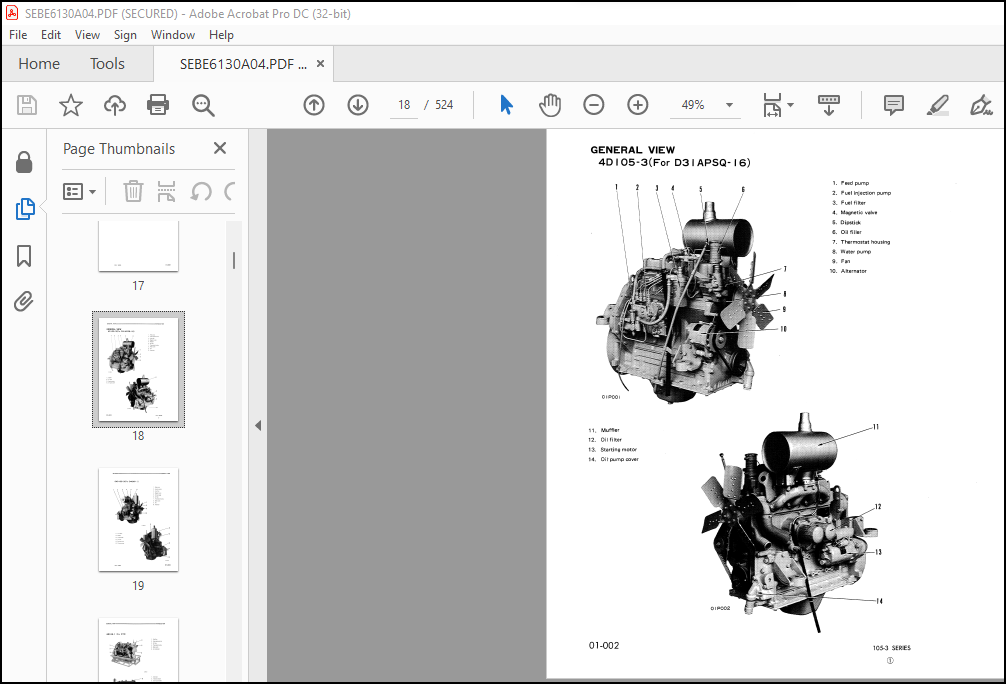Open the Window menu
Viewport: 1006px width, 684px height.
(173, 35)
